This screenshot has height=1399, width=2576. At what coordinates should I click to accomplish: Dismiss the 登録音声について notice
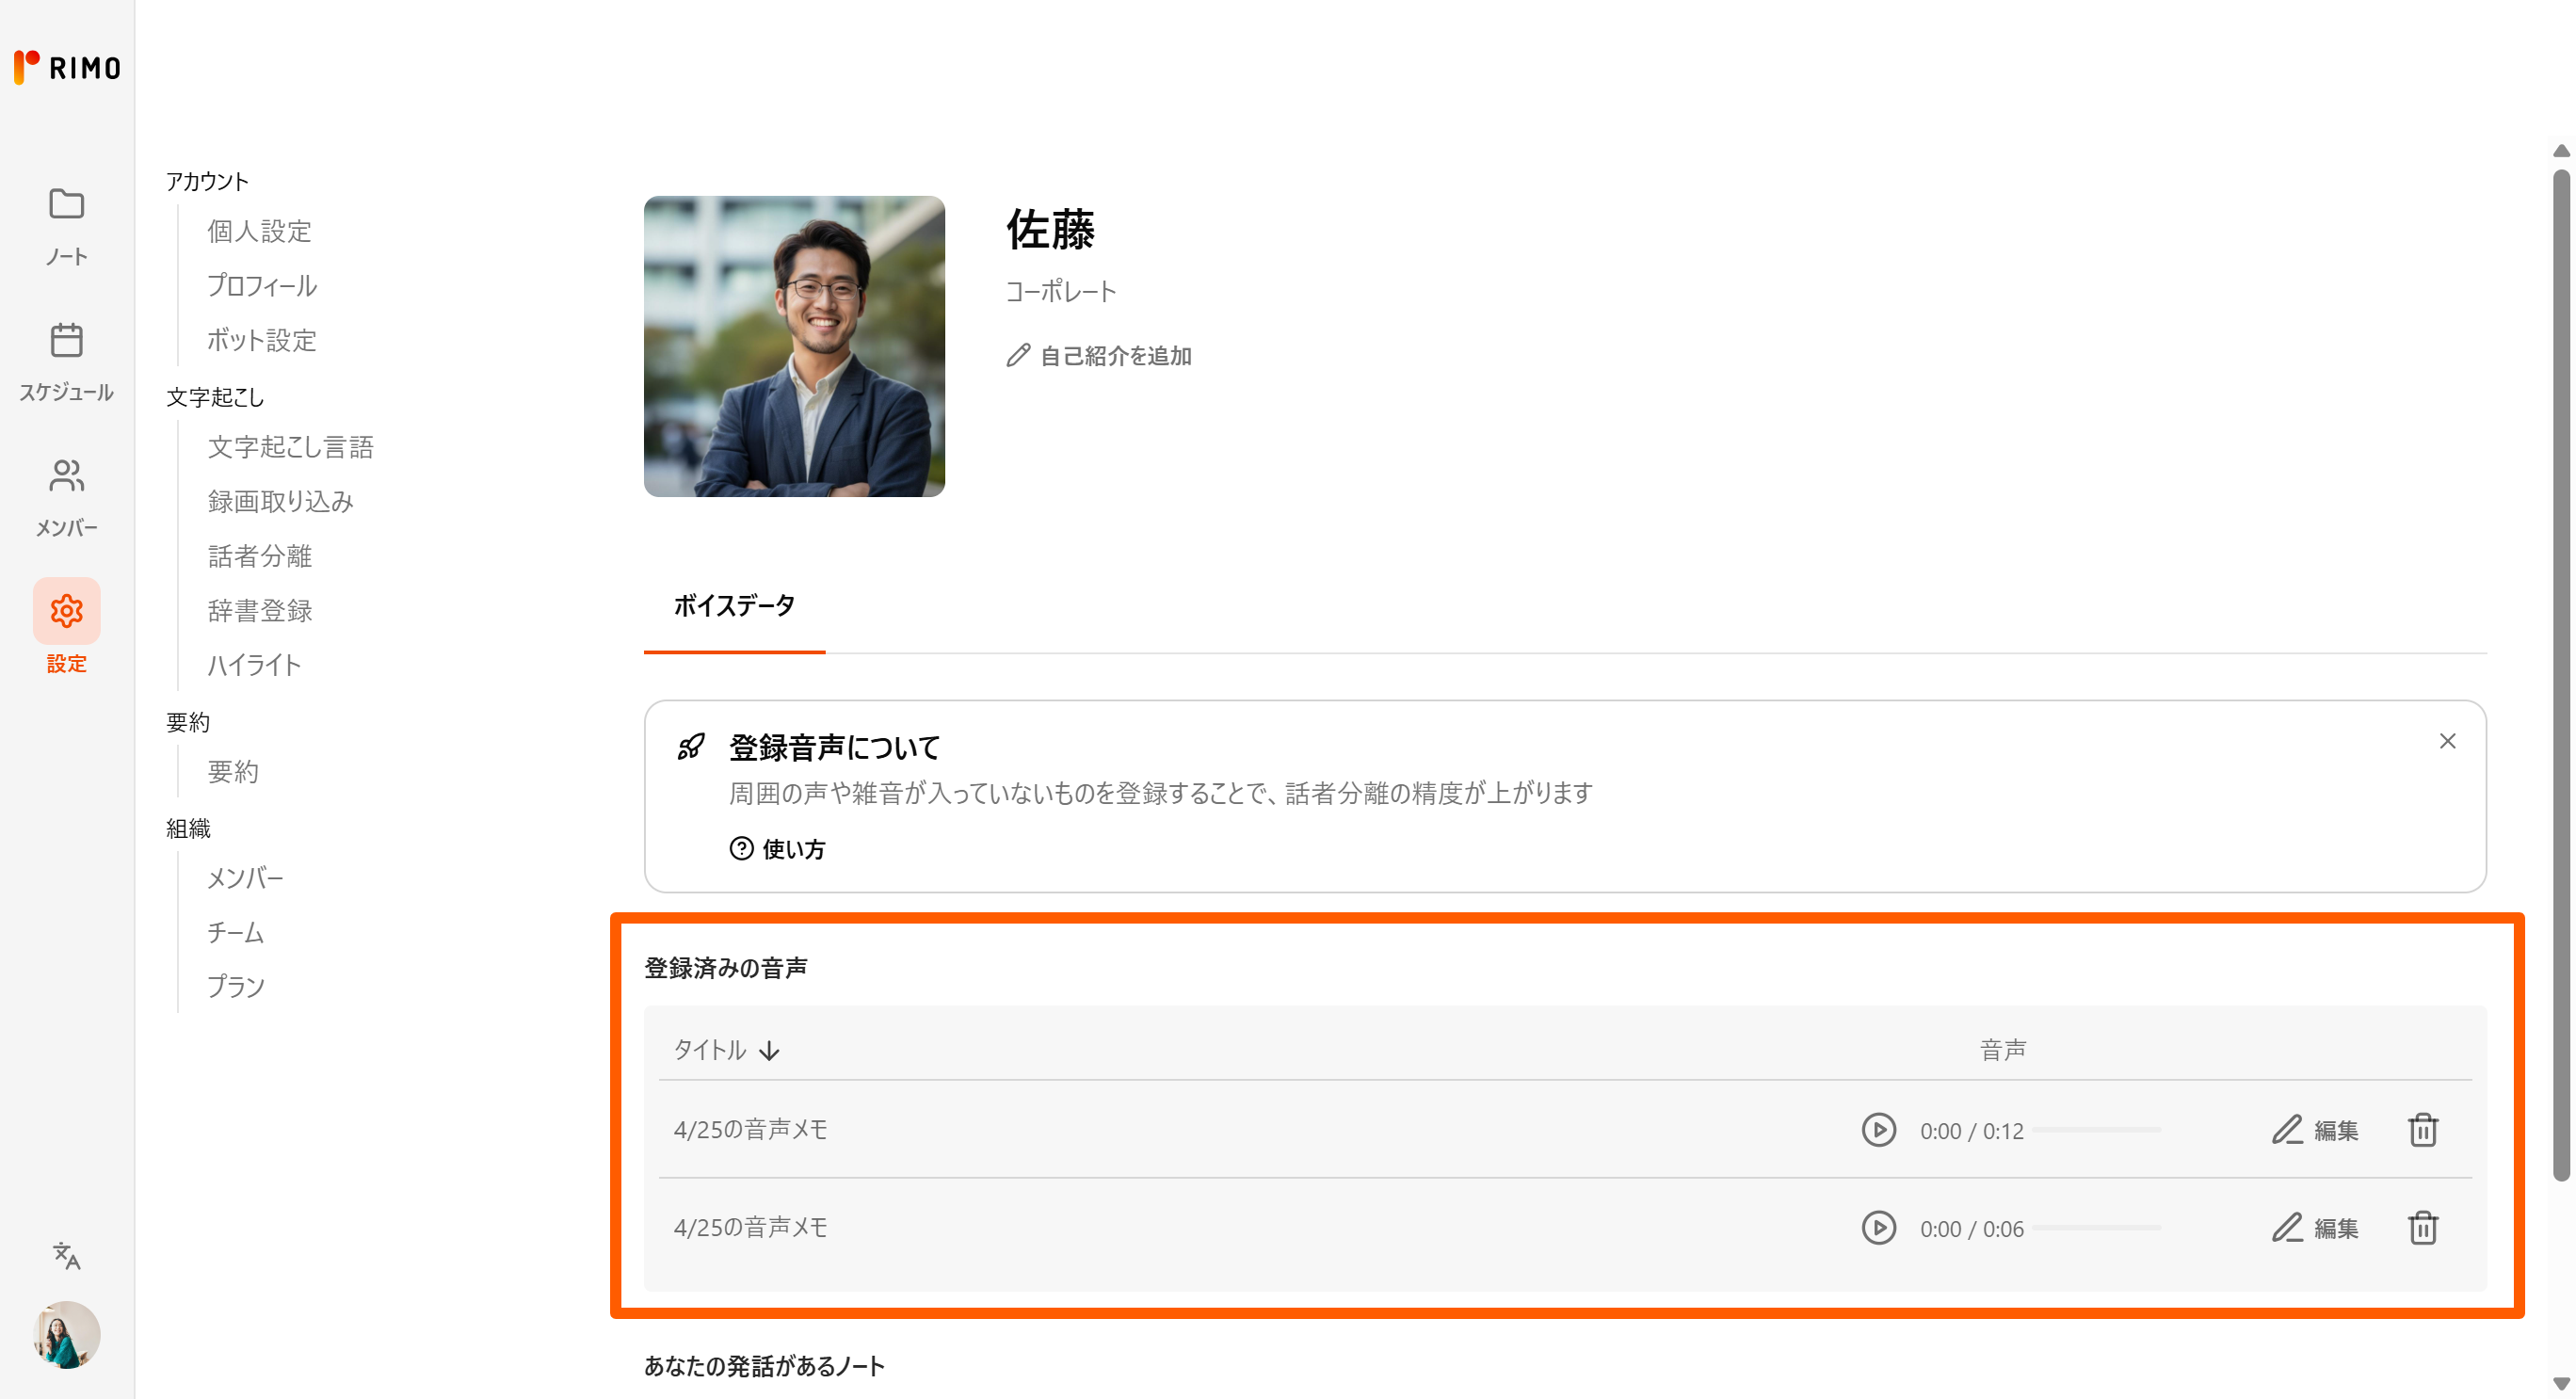pos(2447,741)
